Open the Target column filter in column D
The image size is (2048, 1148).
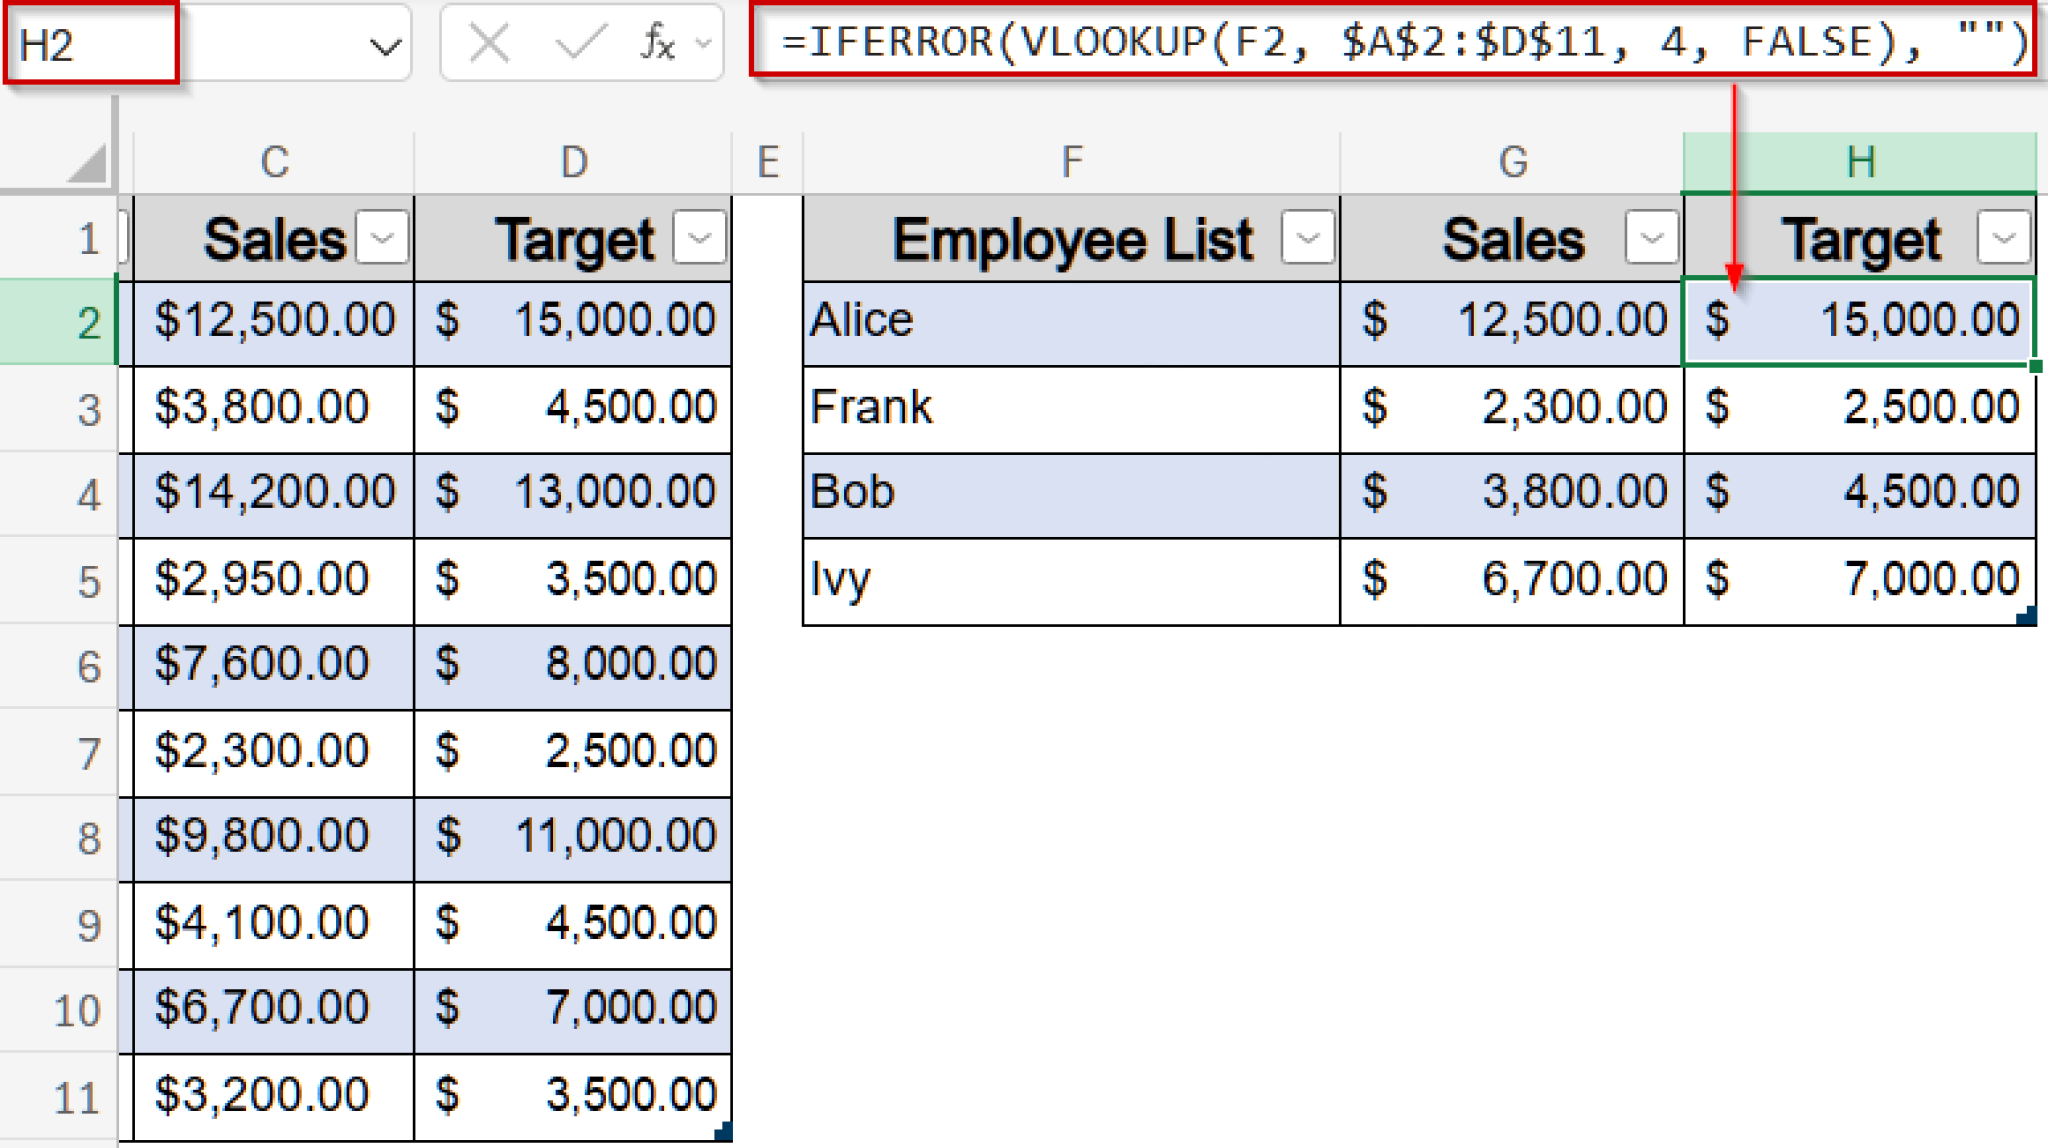(x=700, y=238)
